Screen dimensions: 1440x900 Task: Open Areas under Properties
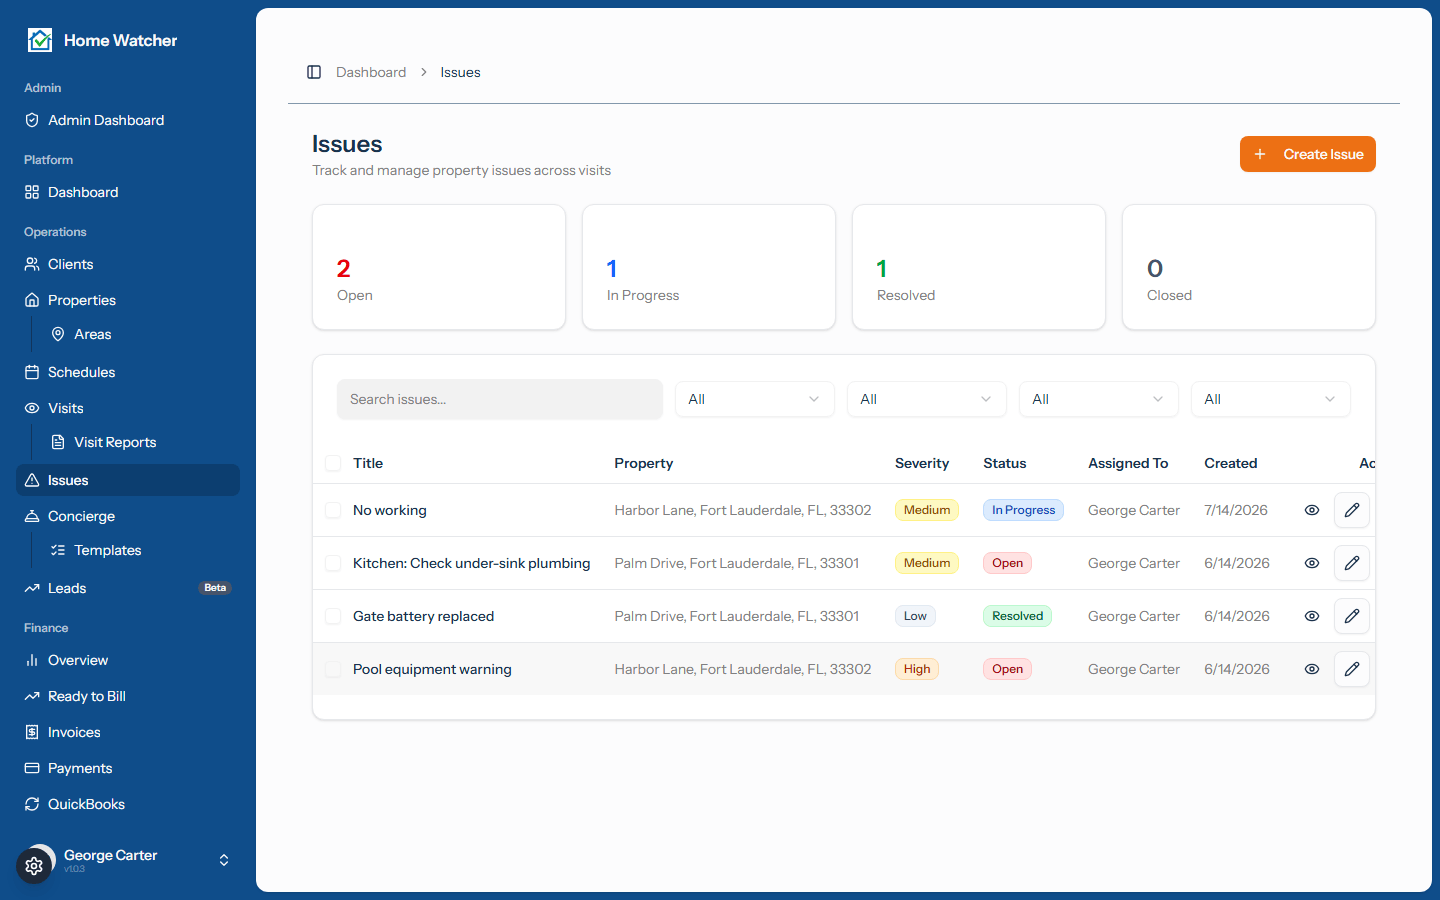point(141,334)
